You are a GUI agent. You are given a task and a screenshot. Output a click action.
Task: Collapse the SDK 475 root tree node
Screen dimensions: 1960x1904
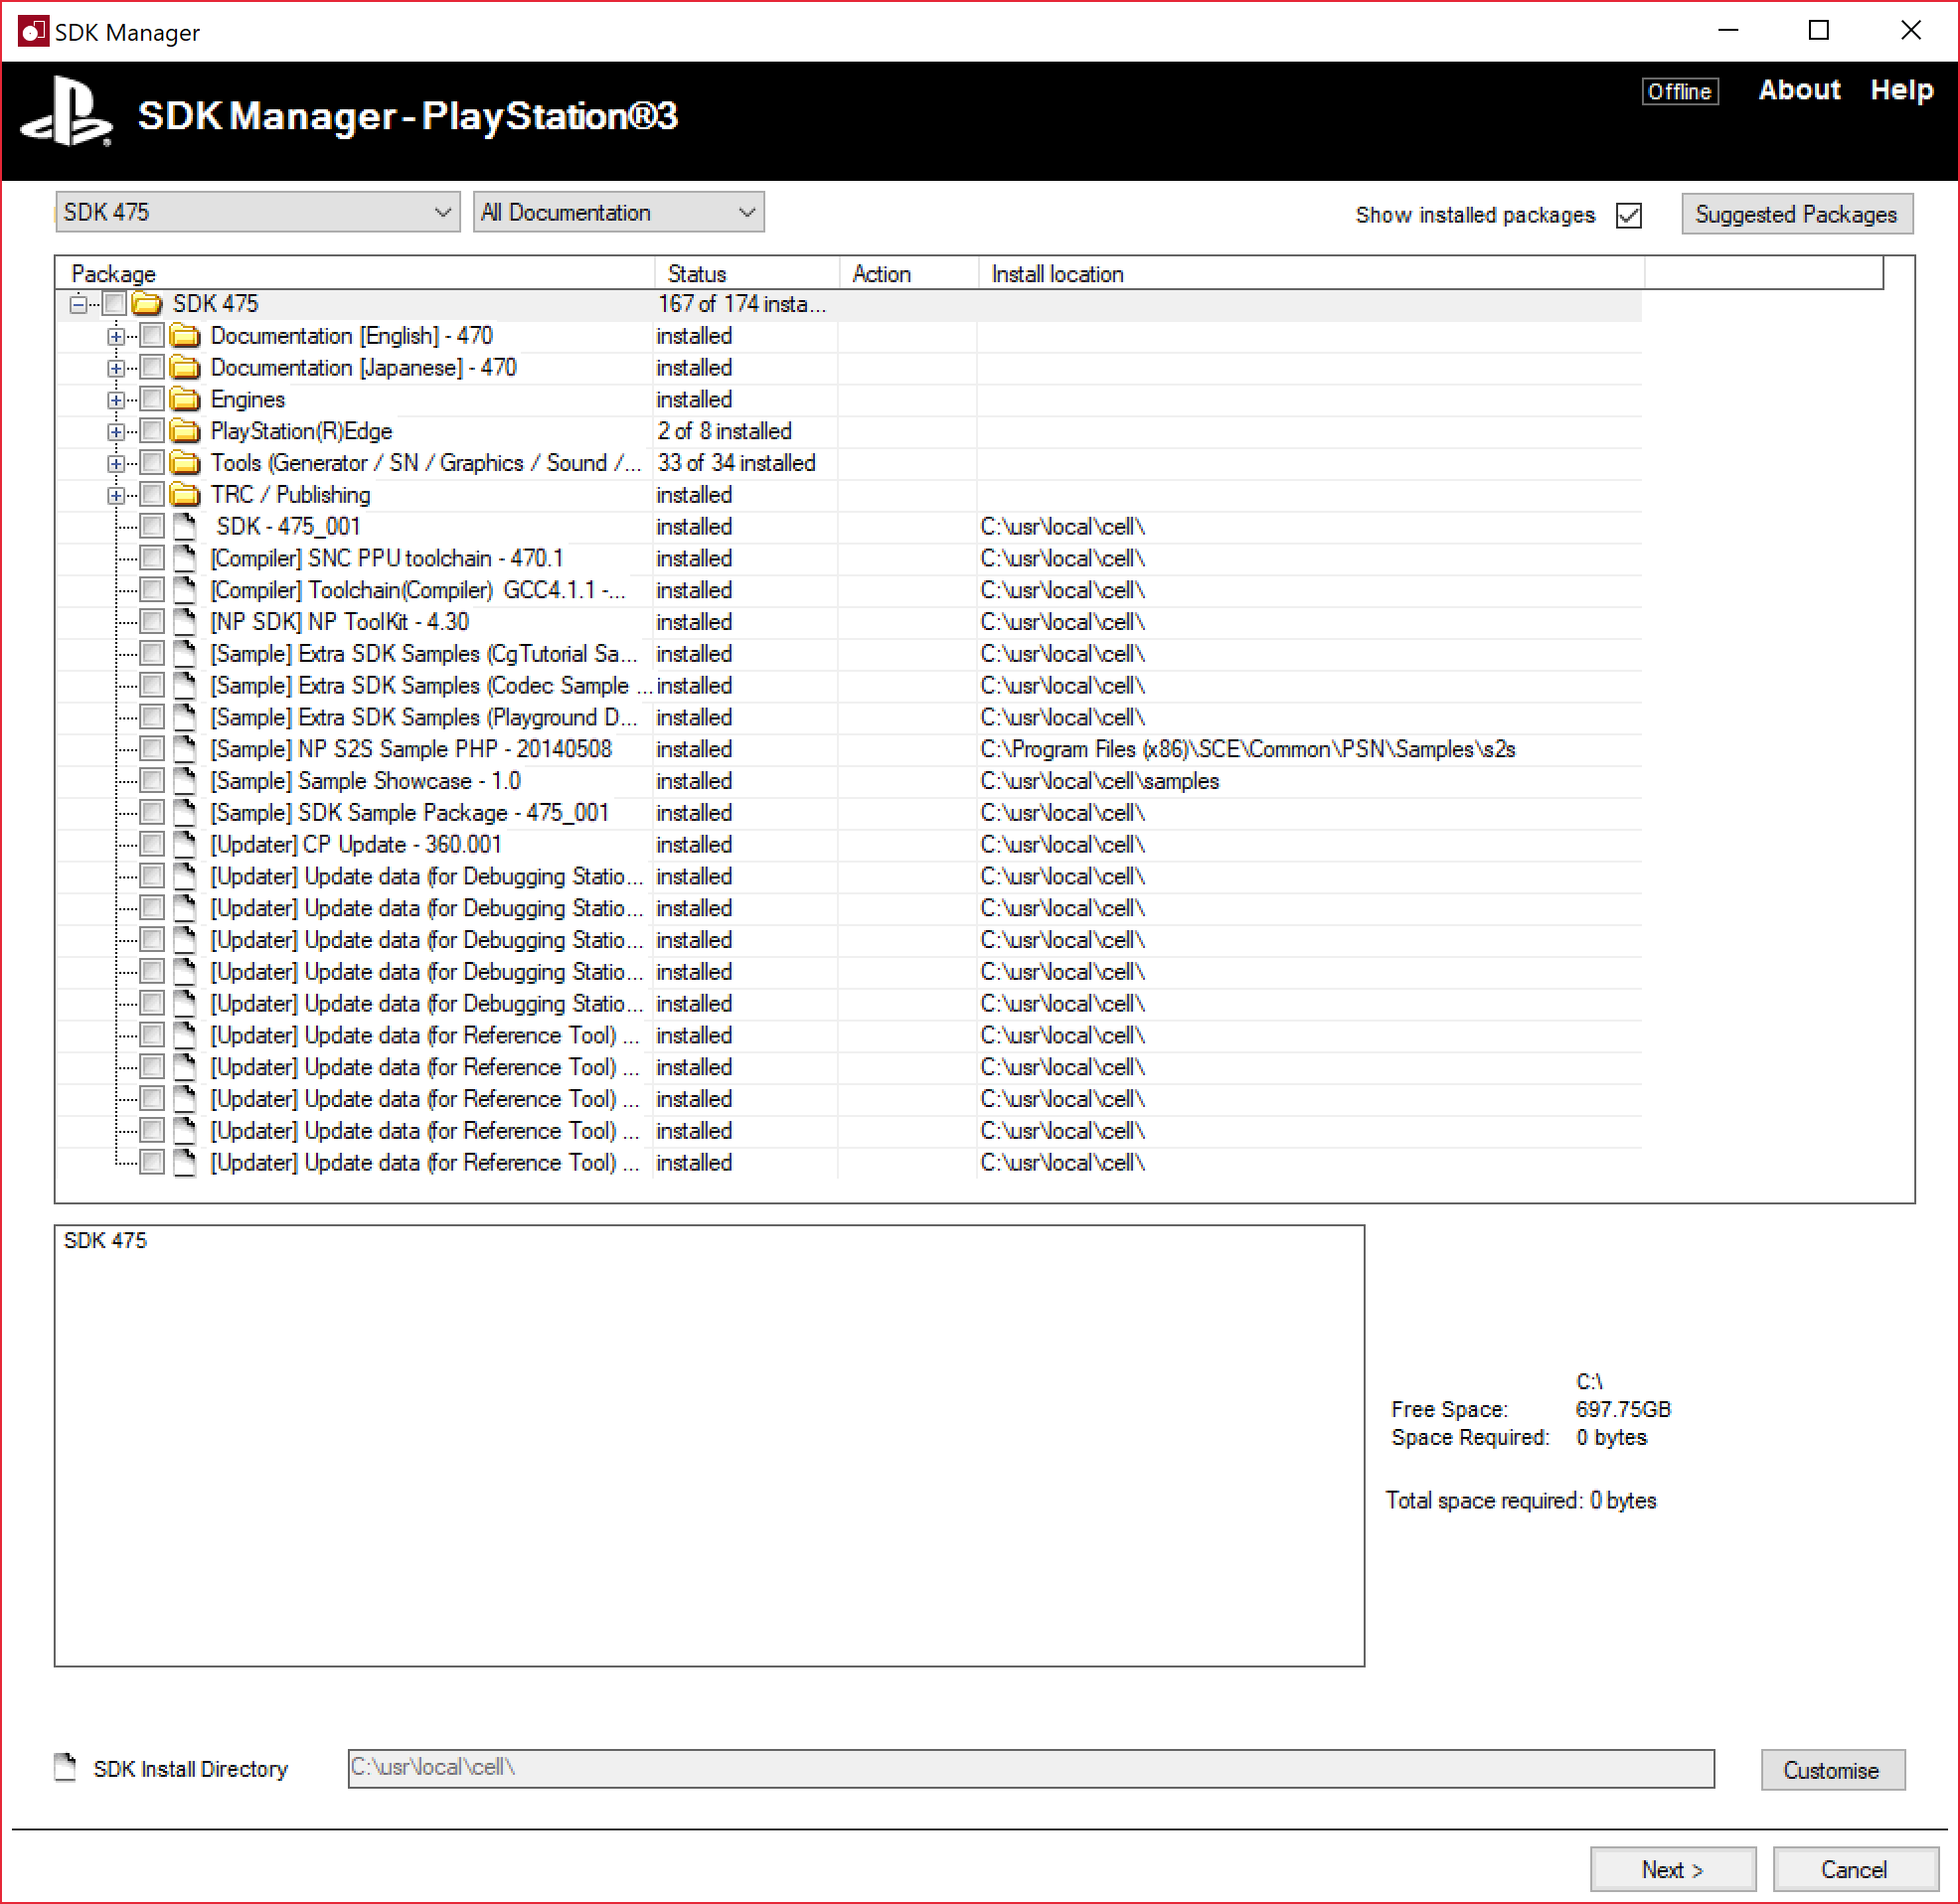pos(78,304)
